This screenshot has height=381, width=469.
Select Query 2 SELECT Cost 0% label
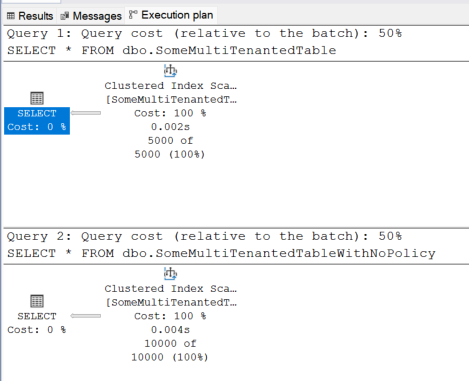tap(37, 323)
